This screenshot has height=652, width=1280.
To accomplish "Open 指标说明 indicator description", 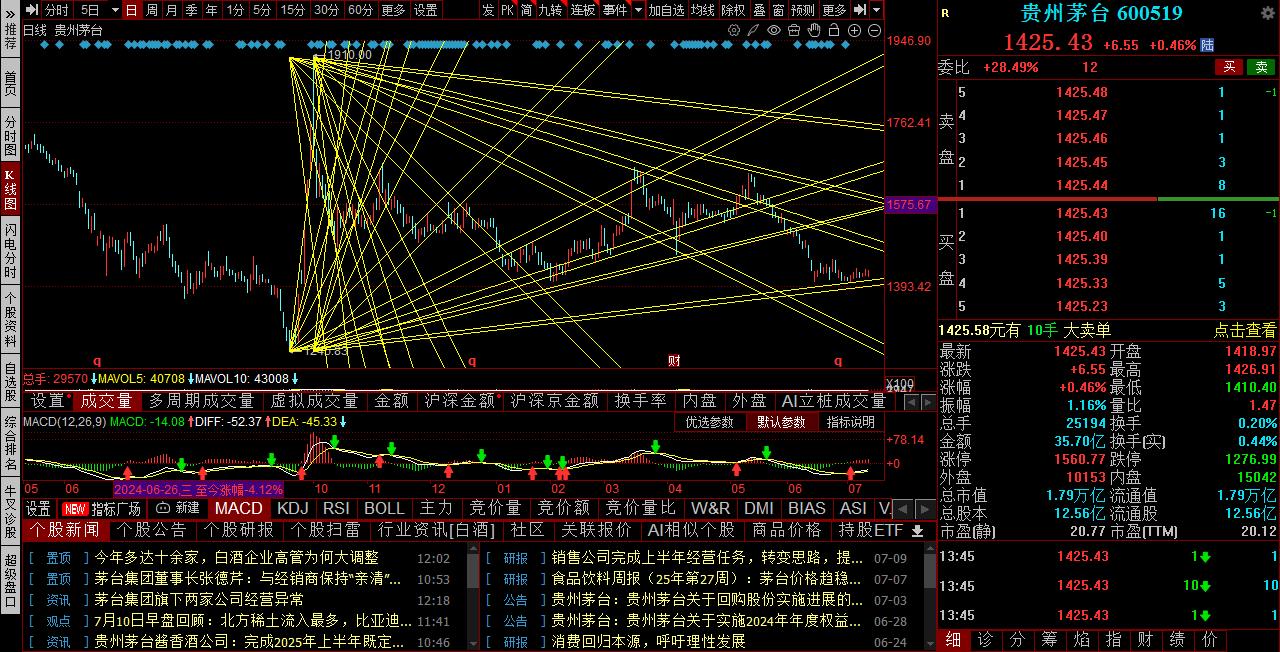I will [851, 422].
